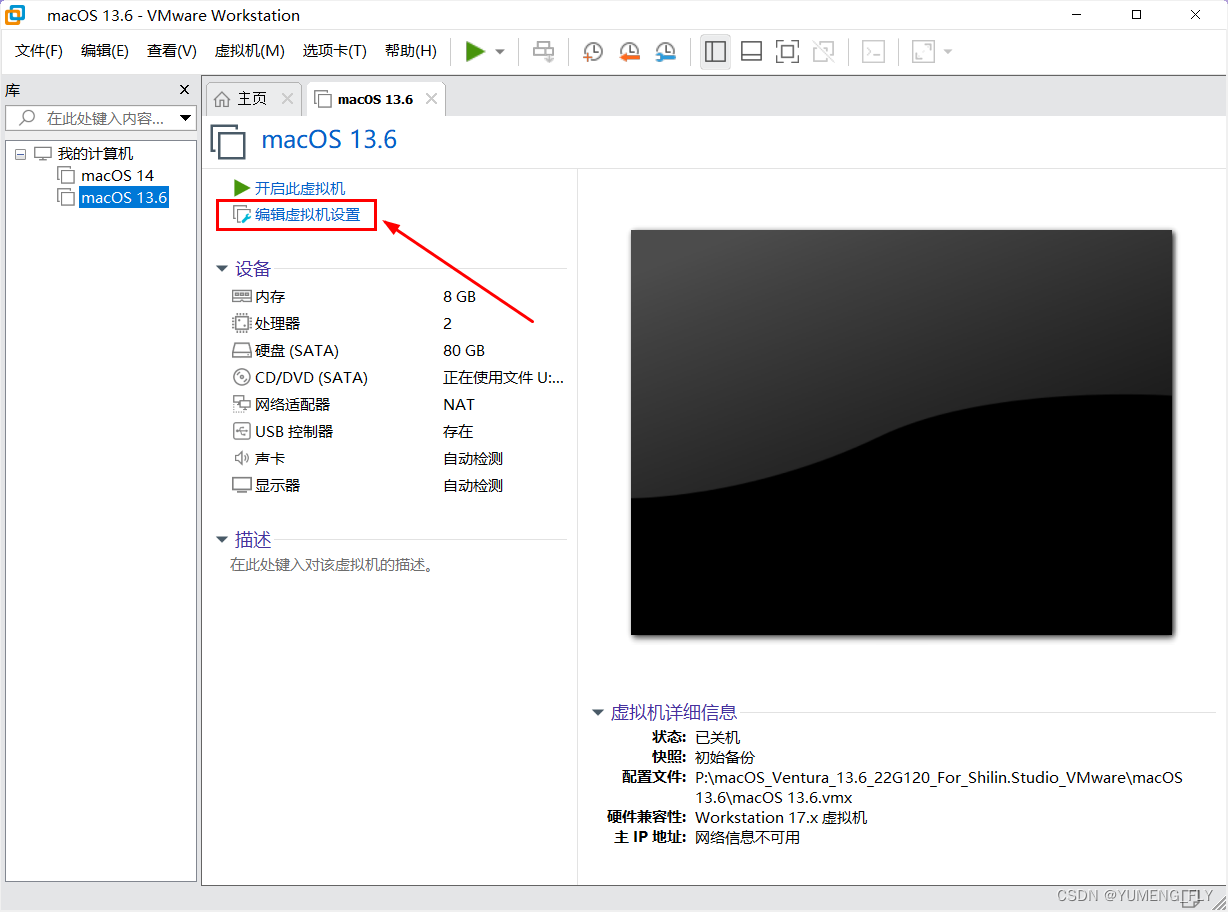Close the macOS 13.6 tab
1228x912 pixels.
431,99
